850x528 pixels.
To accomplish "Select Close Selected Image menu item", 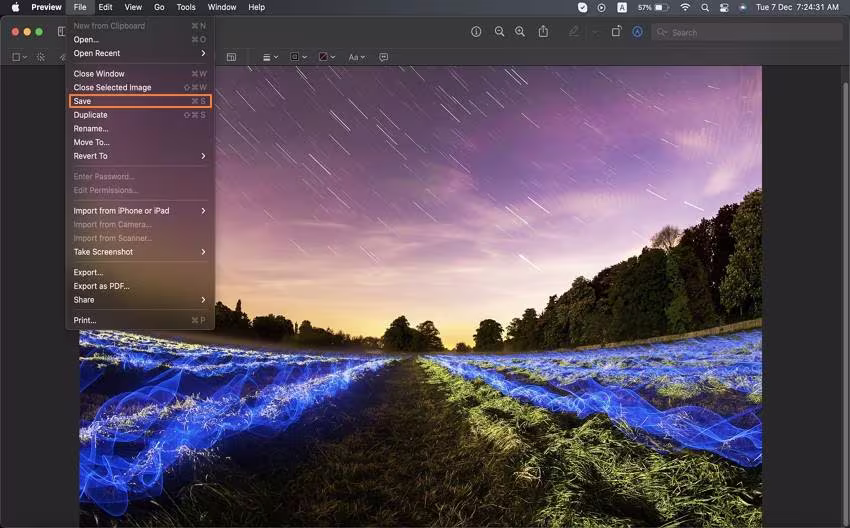I will tap(140, 87).
